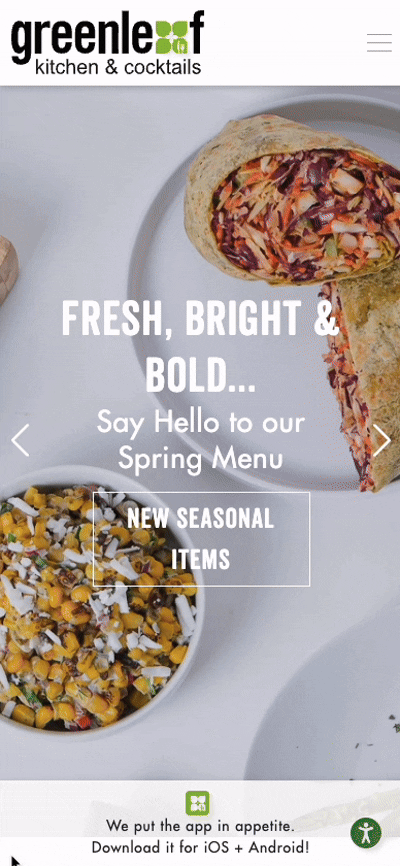Click the sliced veggie wrap photo

pyautogui.click(x=292, y=200)
